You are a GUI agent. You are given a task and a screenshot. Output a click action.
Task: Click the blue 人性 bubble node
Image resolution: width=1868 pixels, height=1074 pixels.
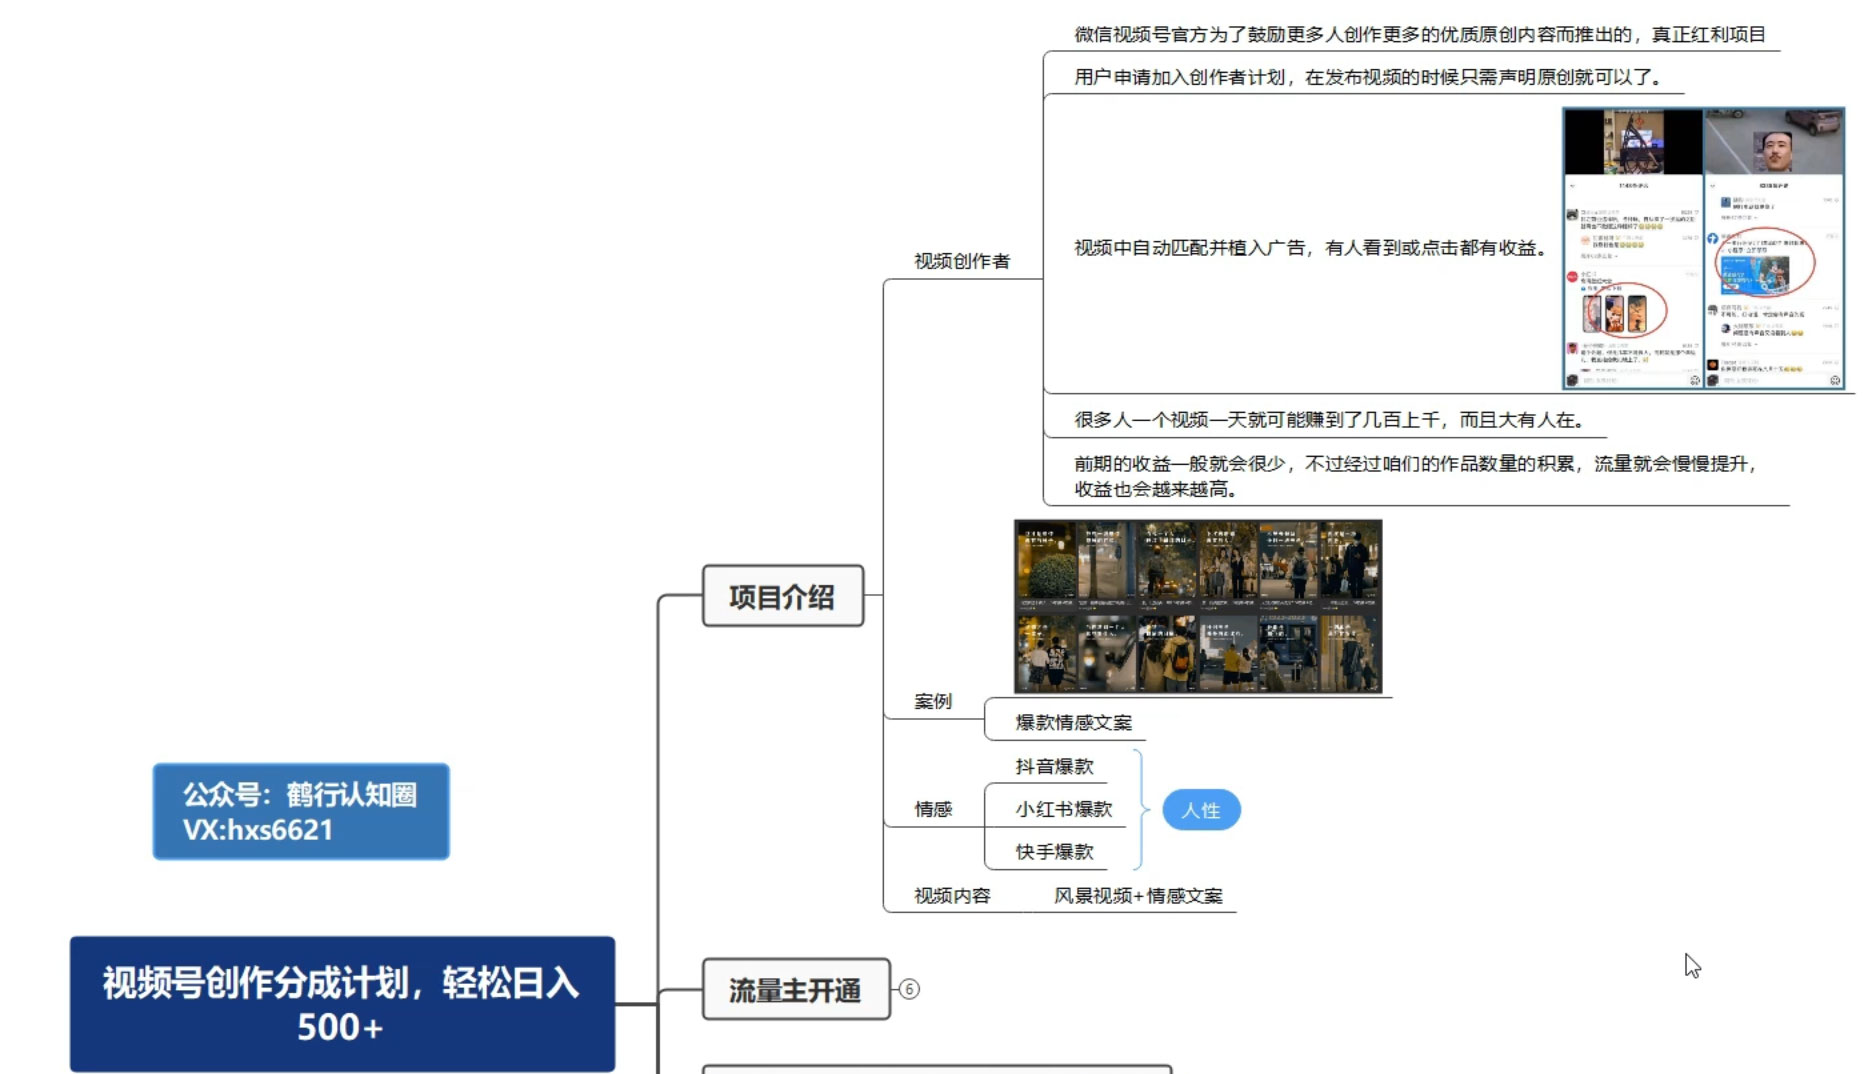tap(1201, 810)
